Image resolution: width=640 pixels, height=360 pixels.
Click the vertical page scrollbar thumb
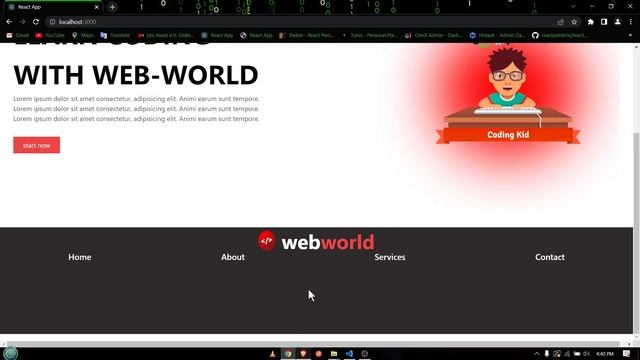(636, 233)
